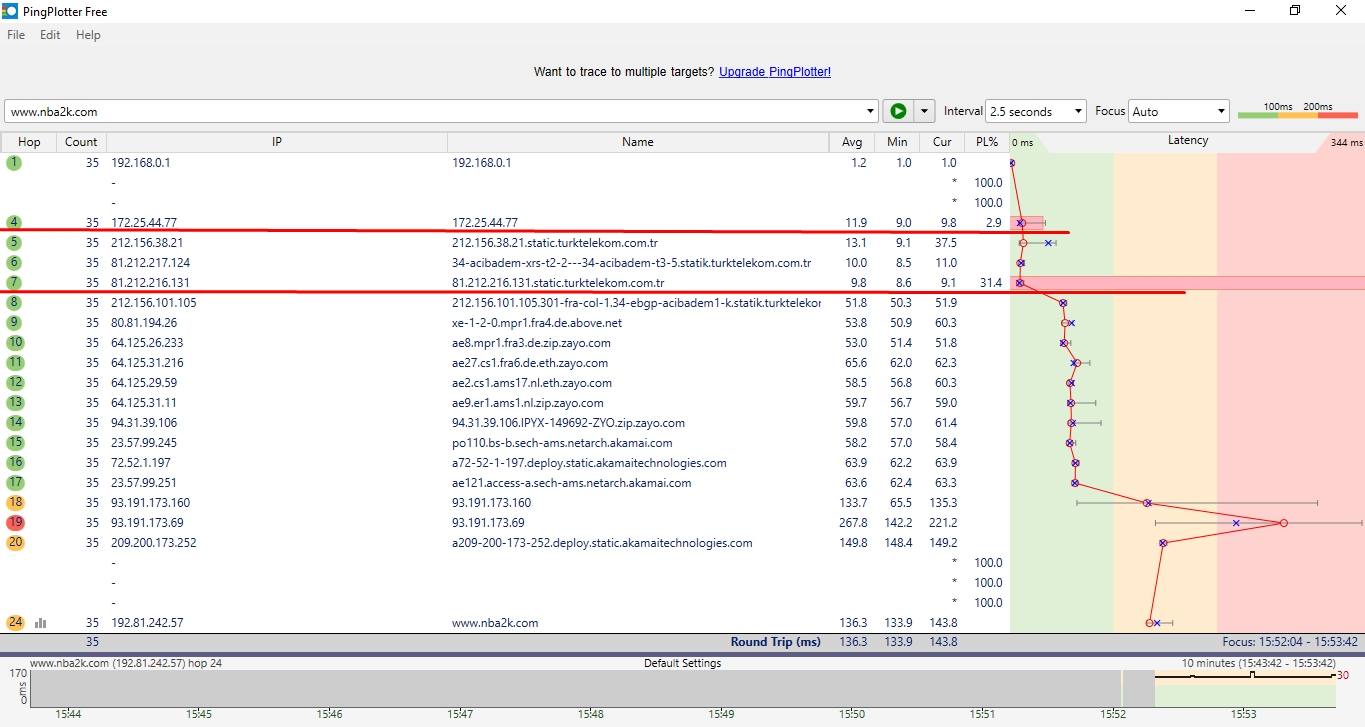Select hop 10 green circle icon
1365x727 pixels.
[x=15, y=343]
